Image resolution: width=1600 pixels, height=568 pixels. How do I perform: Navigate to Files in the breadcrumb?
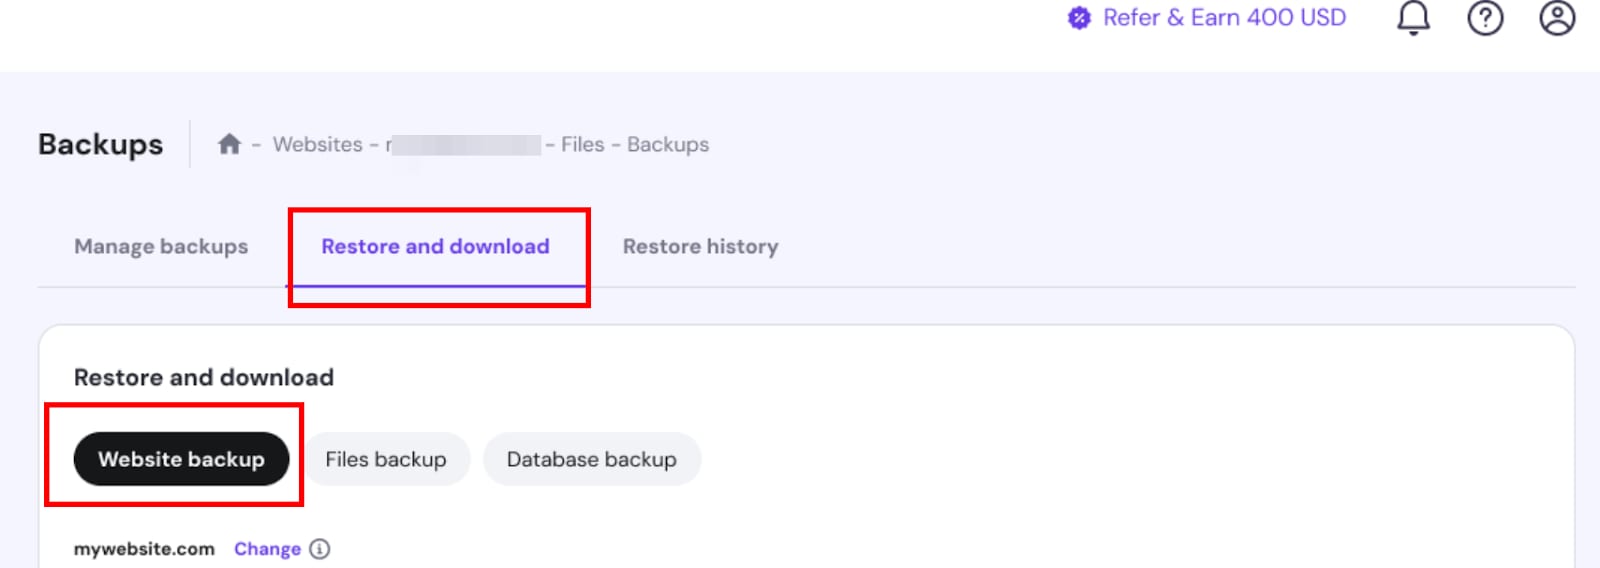582,144
